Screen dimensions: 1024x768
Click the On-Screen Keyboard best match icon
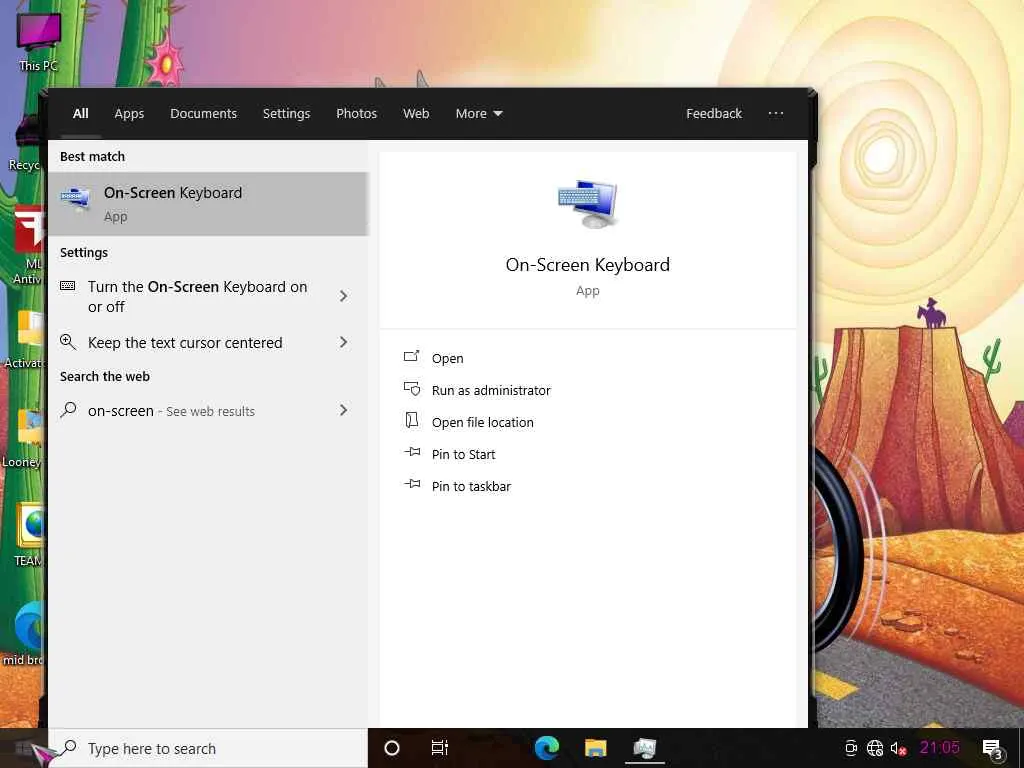(x=76, y=198)
